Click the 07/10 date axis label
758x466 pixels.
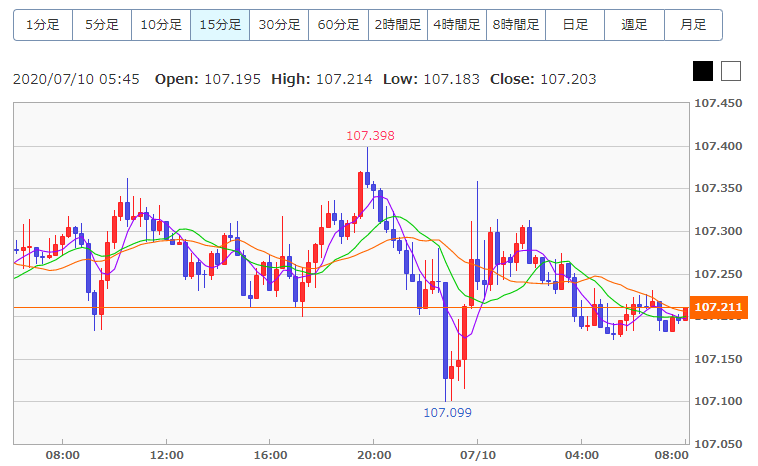pyautogui.click(x=478, y=455)
